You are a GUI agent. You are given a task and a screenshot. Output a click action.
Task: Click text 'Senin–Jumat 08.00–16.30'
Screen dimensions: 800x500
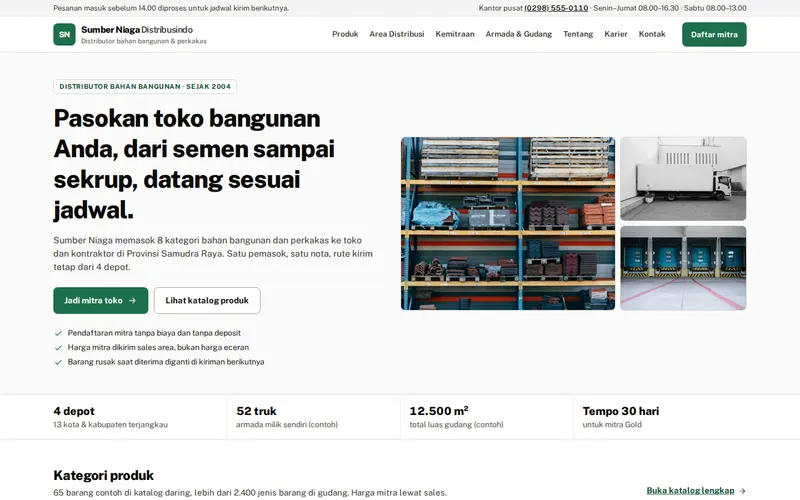pos(636,8)
